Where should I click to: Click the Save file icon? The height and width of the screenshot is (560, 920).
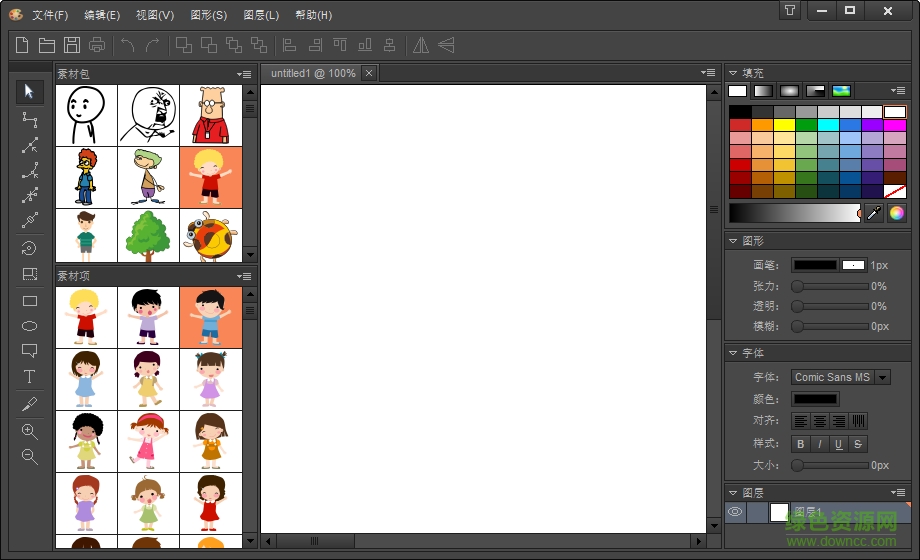point(72,45)
